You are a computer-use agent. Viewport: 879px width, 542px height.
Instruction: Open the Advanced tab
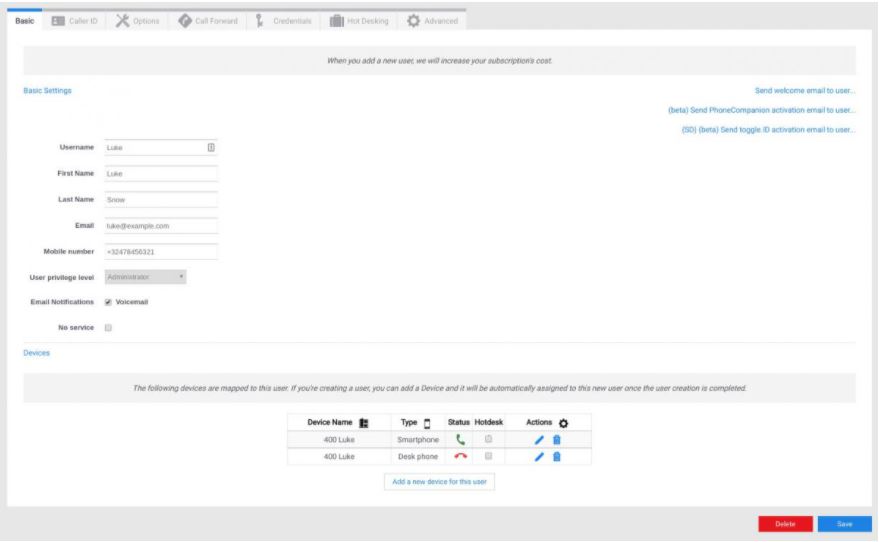point(434,20)
